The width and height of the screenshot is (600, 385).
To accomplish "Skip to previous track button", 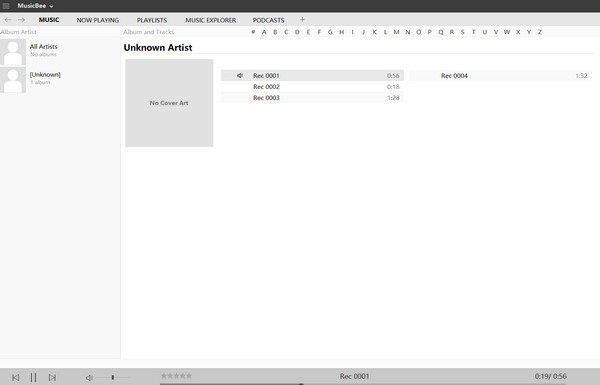I will tap(15, 377).
